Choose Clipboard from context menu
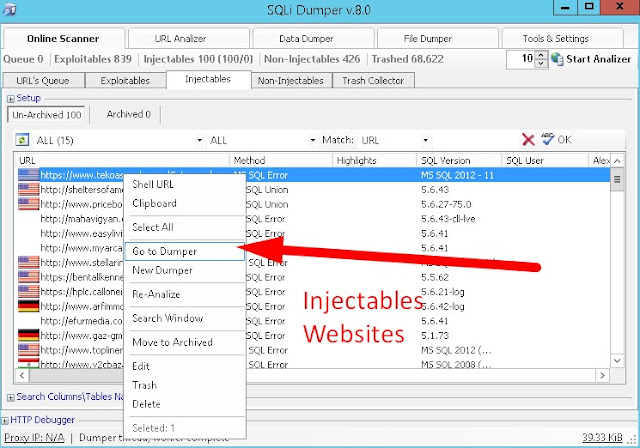The height and width of the screenshot is (448, 640). [x=184, y=203]
